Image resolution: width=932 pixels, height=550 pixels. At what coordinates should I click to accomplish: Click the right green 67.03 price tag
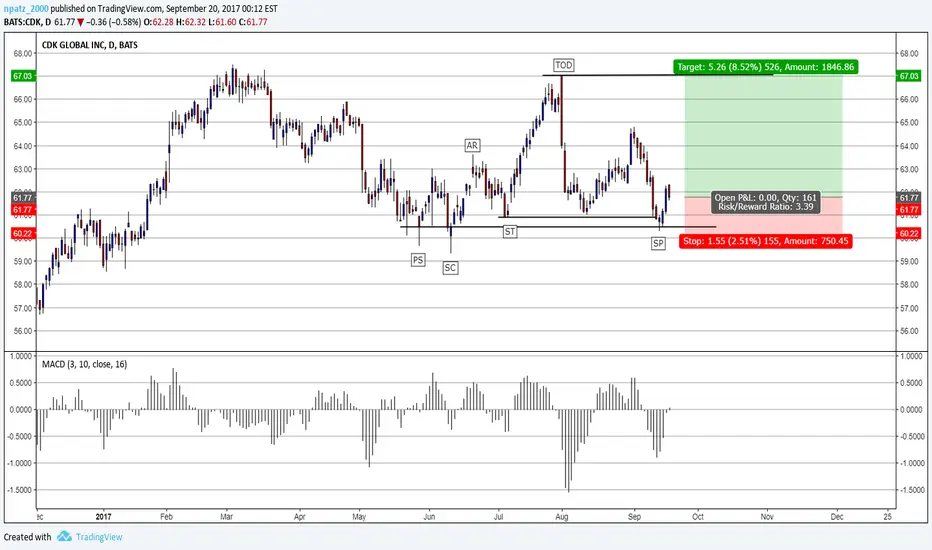(x=909, y=76)
